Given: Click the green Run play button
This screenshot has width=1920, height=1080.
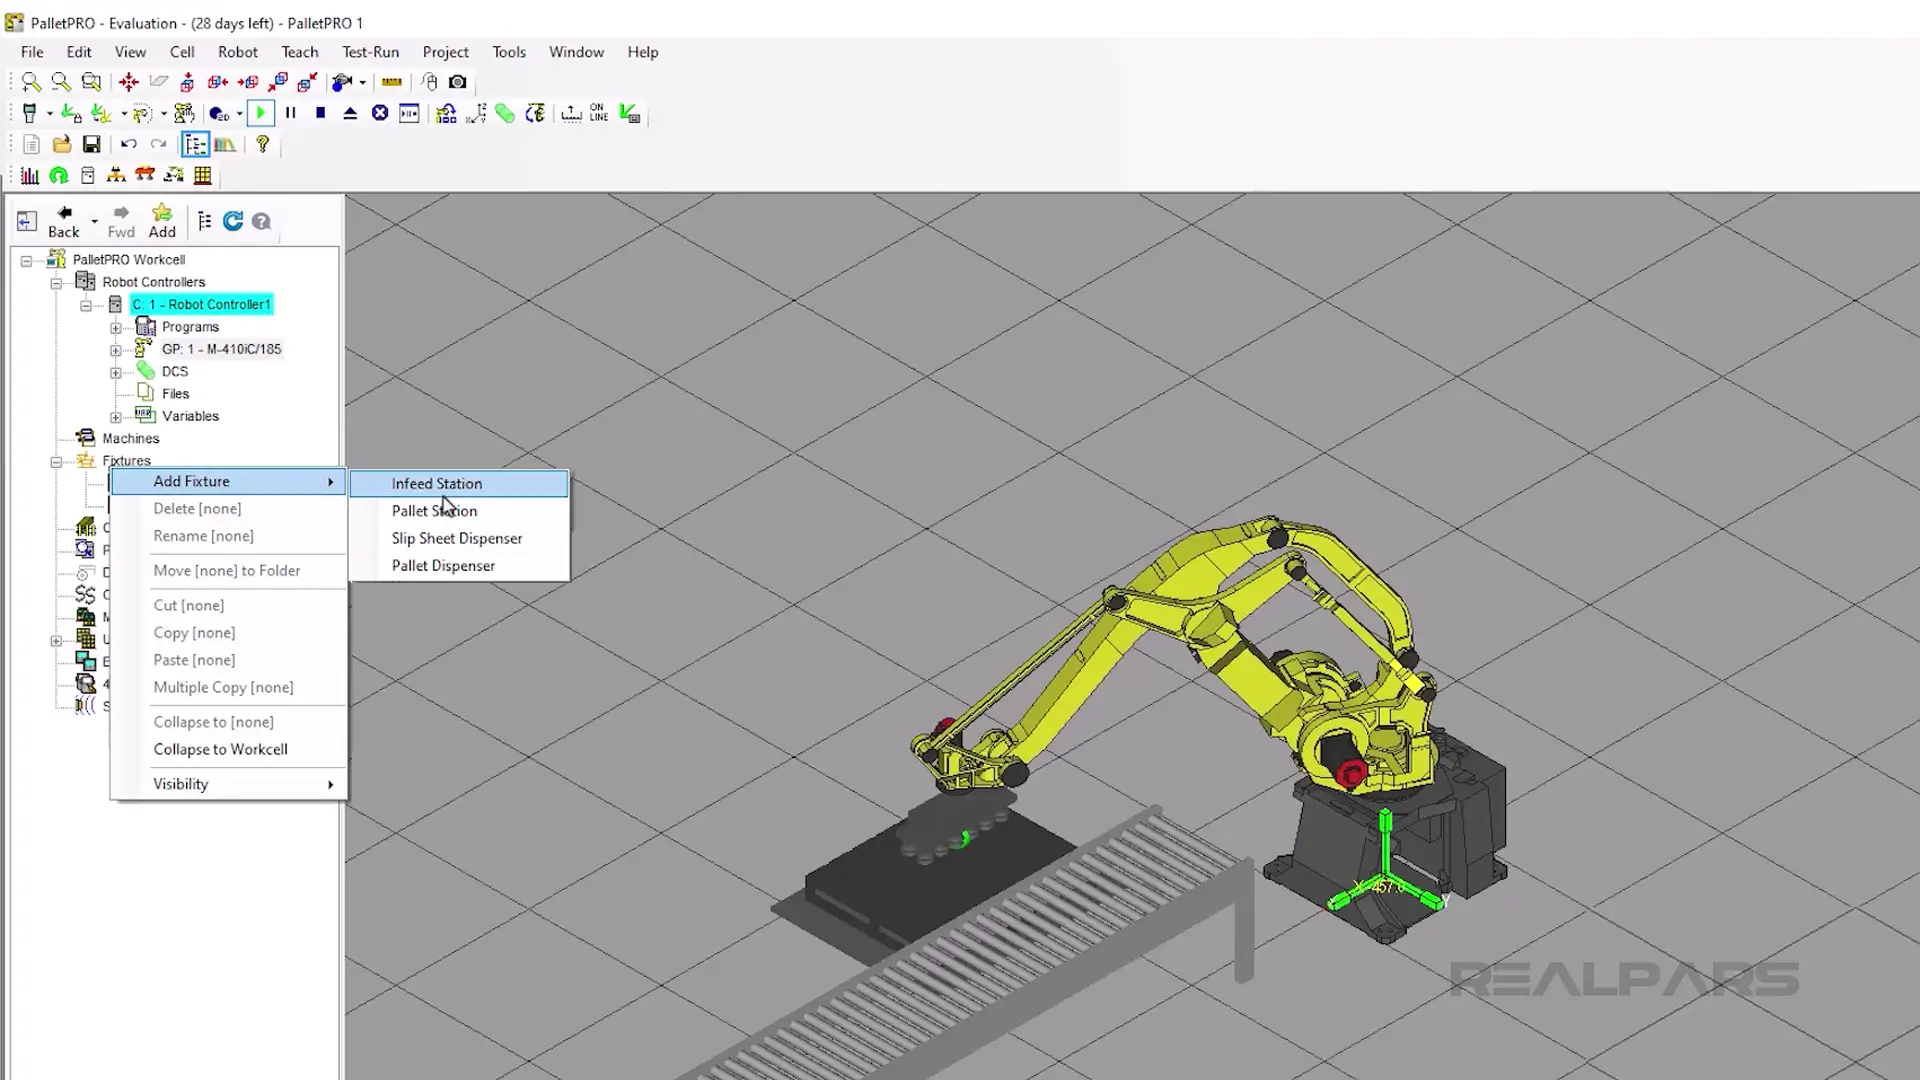Looking at the screenshot, I should point(261,114).
